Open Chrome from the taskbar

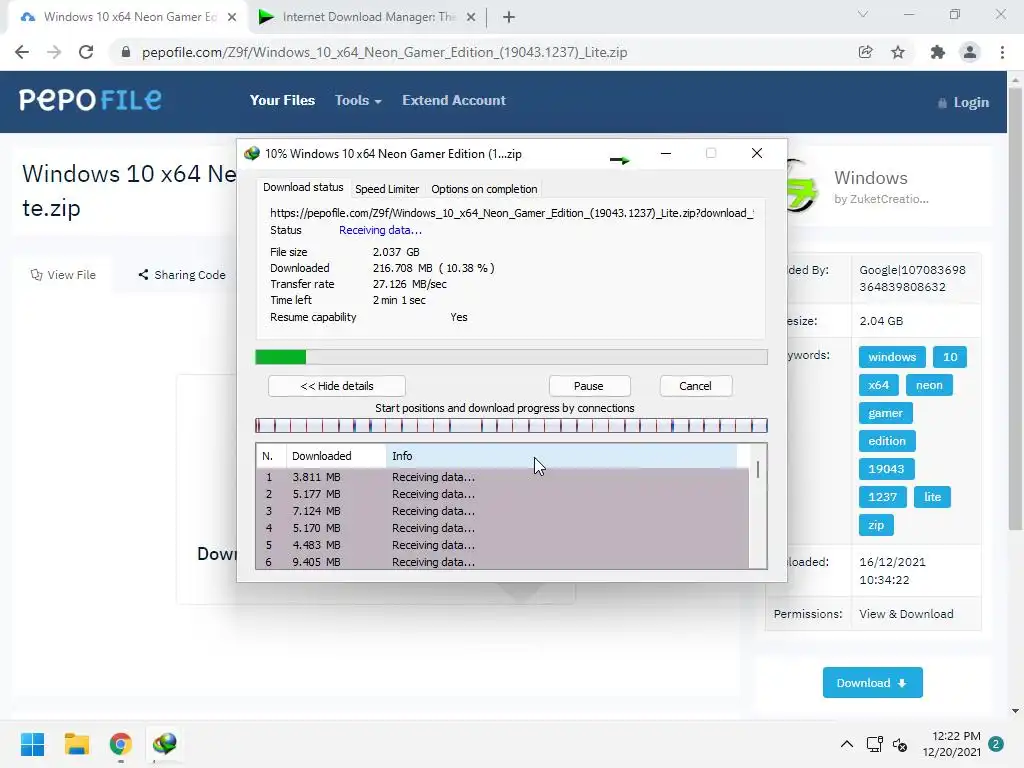coord(121,744)
